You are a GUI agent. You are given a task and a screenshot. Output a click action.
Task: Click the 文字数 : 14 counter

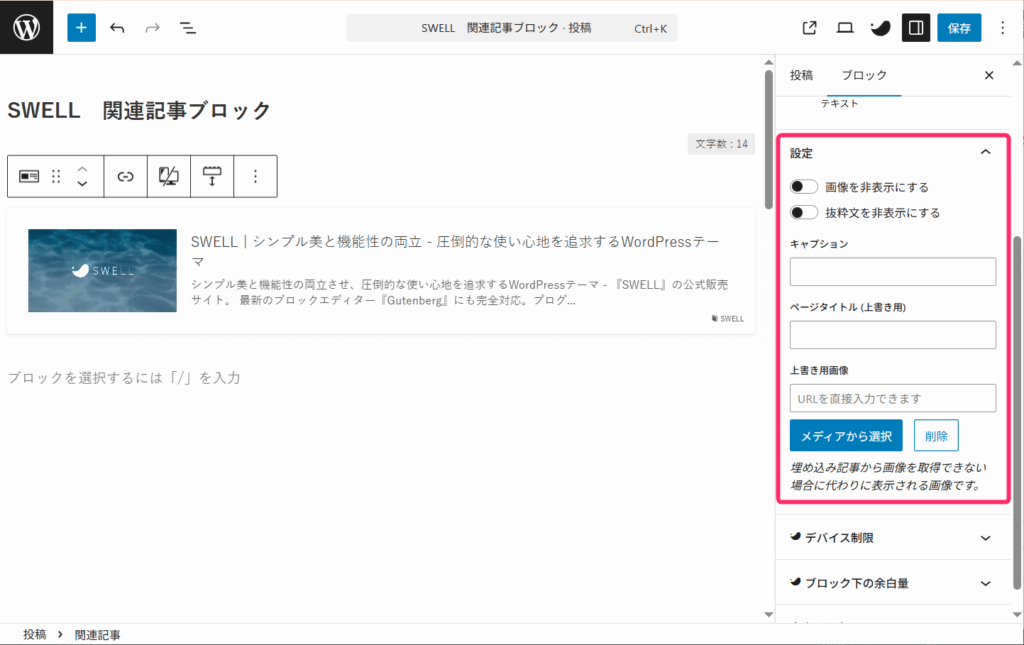[x=721, y=144]
